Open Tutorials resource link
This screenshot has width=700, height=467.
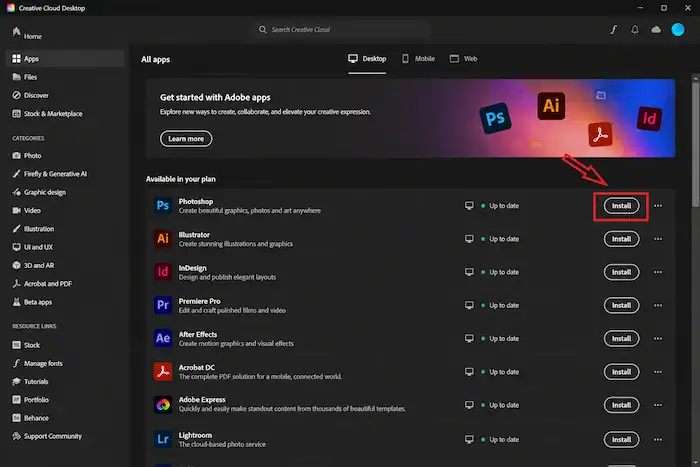[30, 382]
